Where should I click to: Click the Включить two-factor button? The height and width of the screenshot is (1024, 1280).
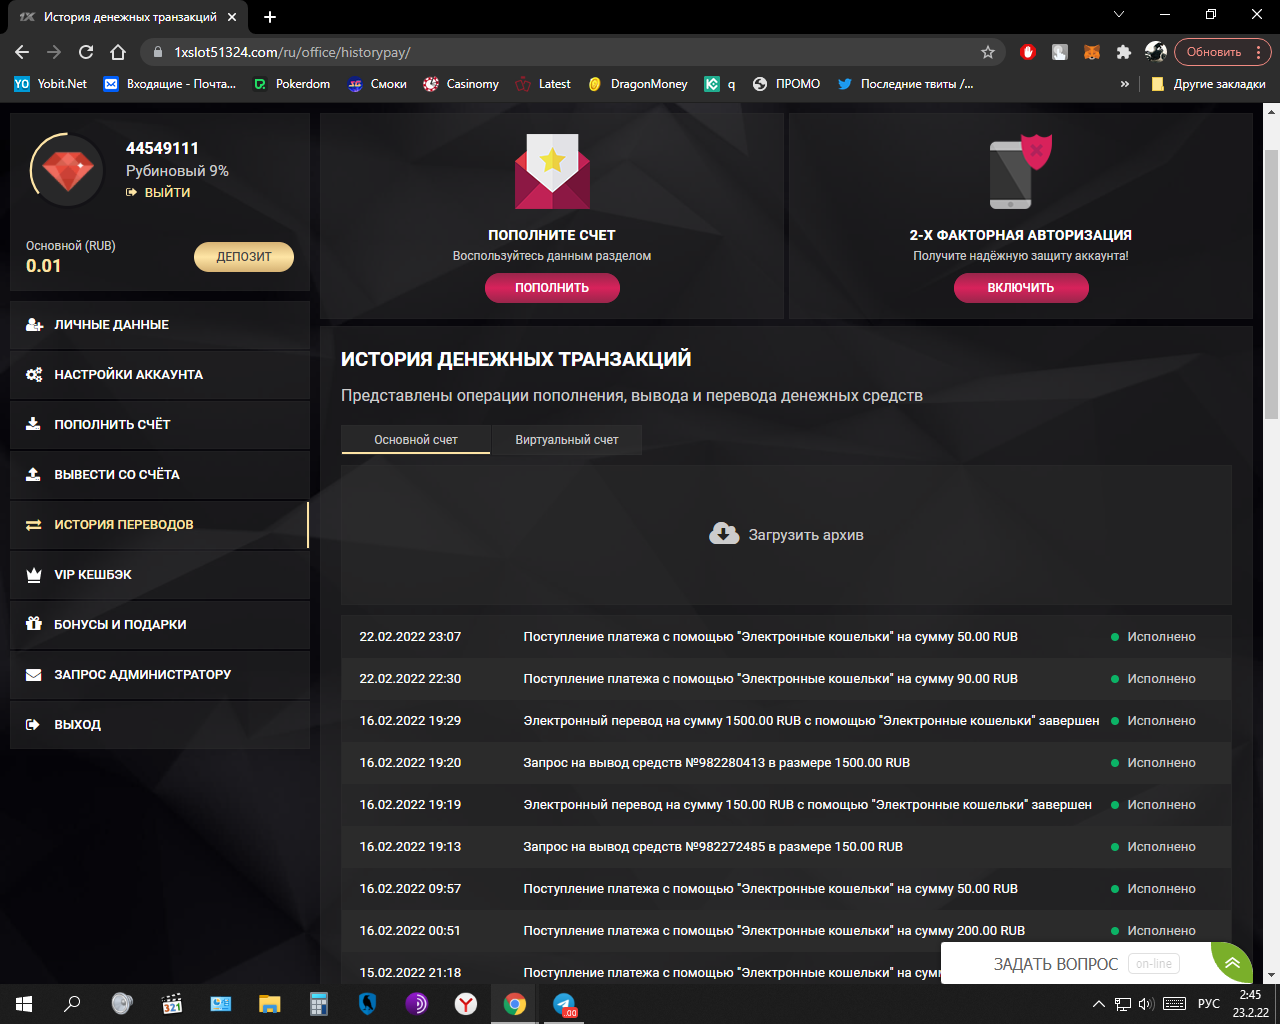[x=1021, y=288]
